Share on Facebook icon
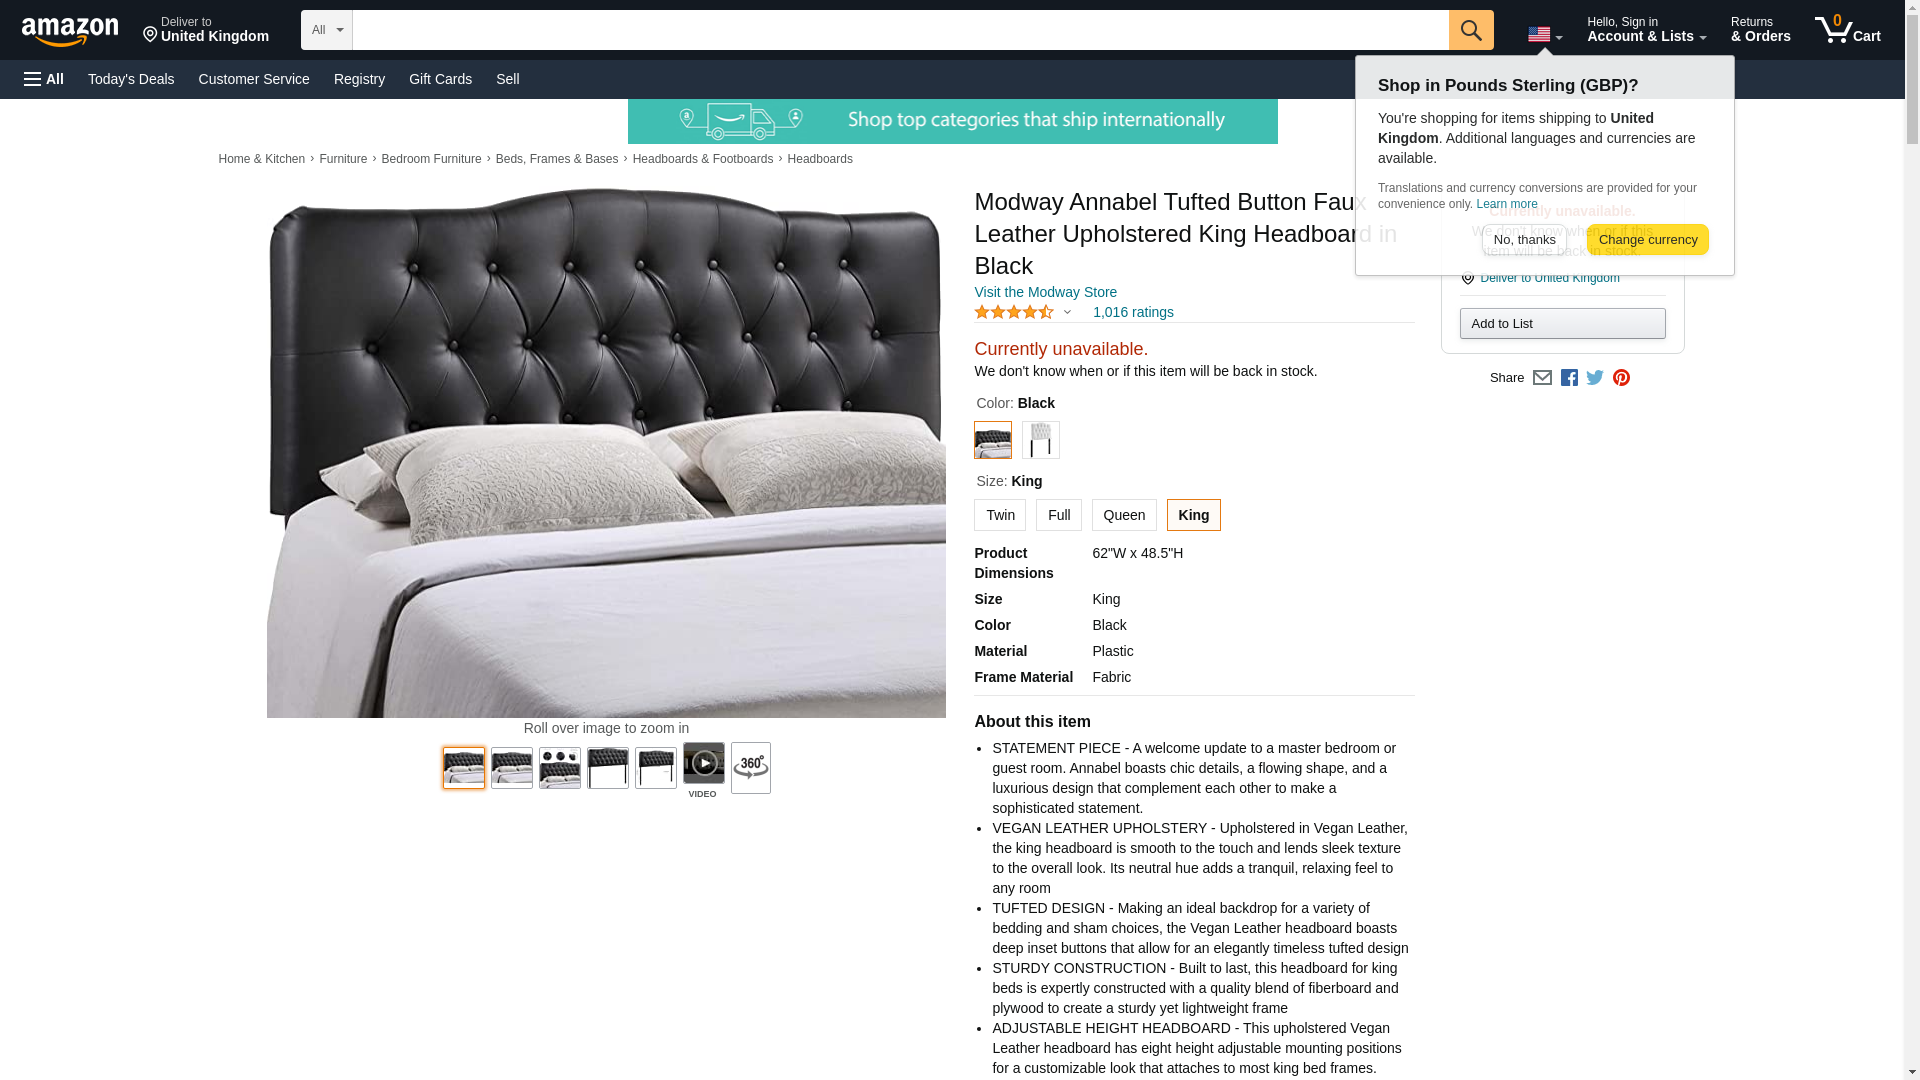 pyautogui.click(x=1569, y=378)
